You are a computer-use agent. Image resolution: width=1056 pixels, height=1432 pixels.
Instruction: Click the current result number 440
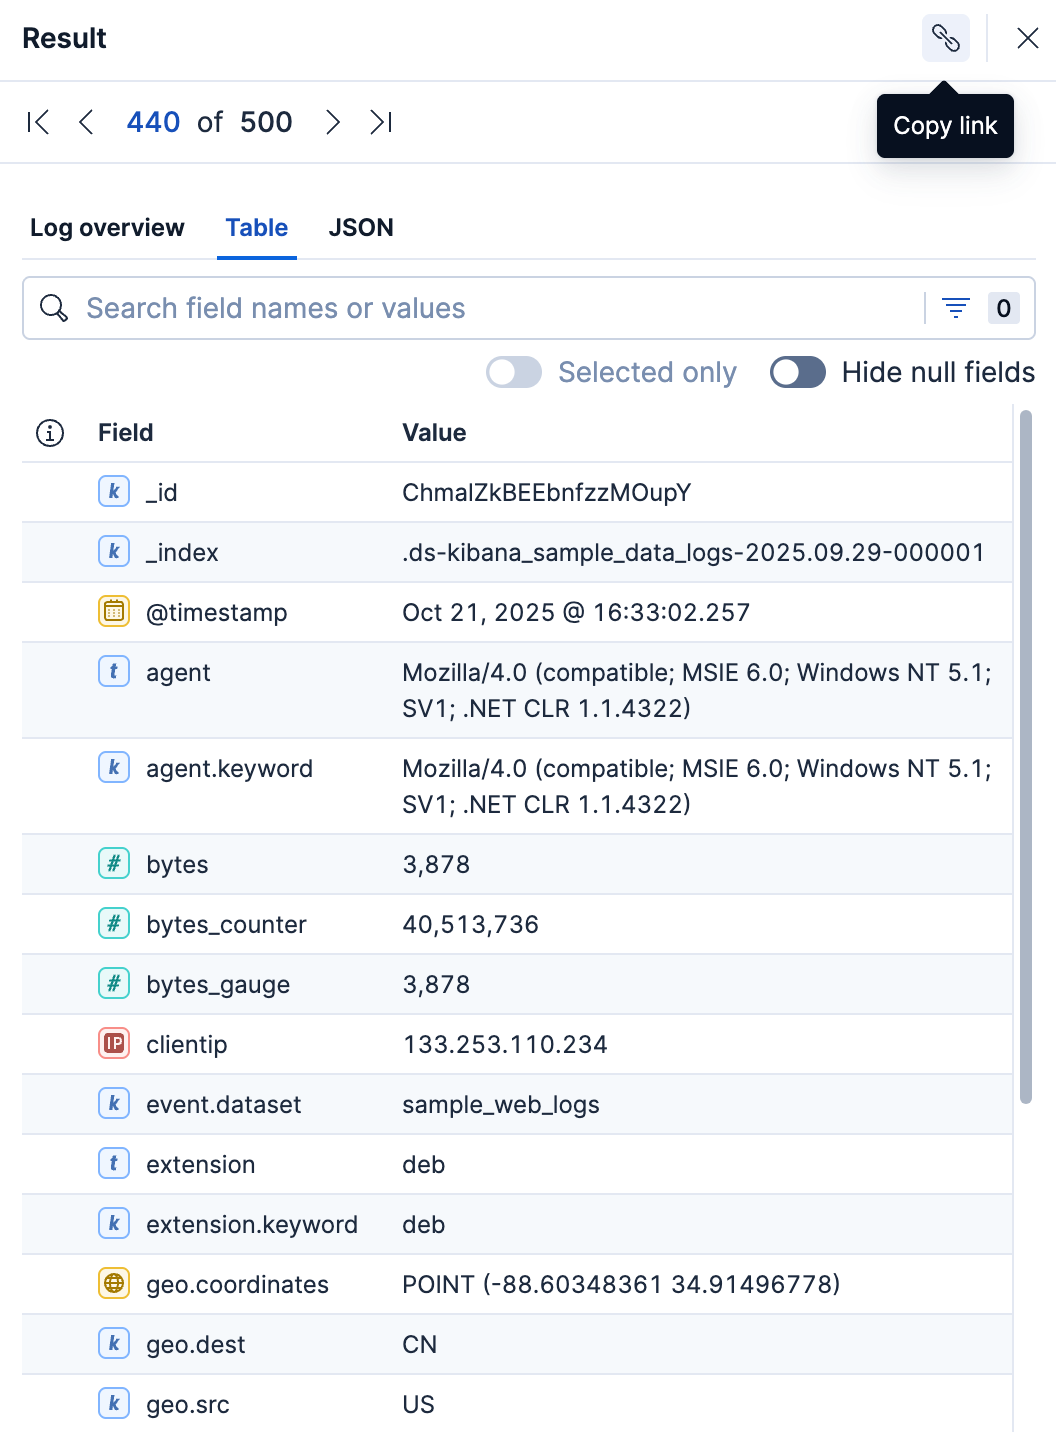pos(154,122)
